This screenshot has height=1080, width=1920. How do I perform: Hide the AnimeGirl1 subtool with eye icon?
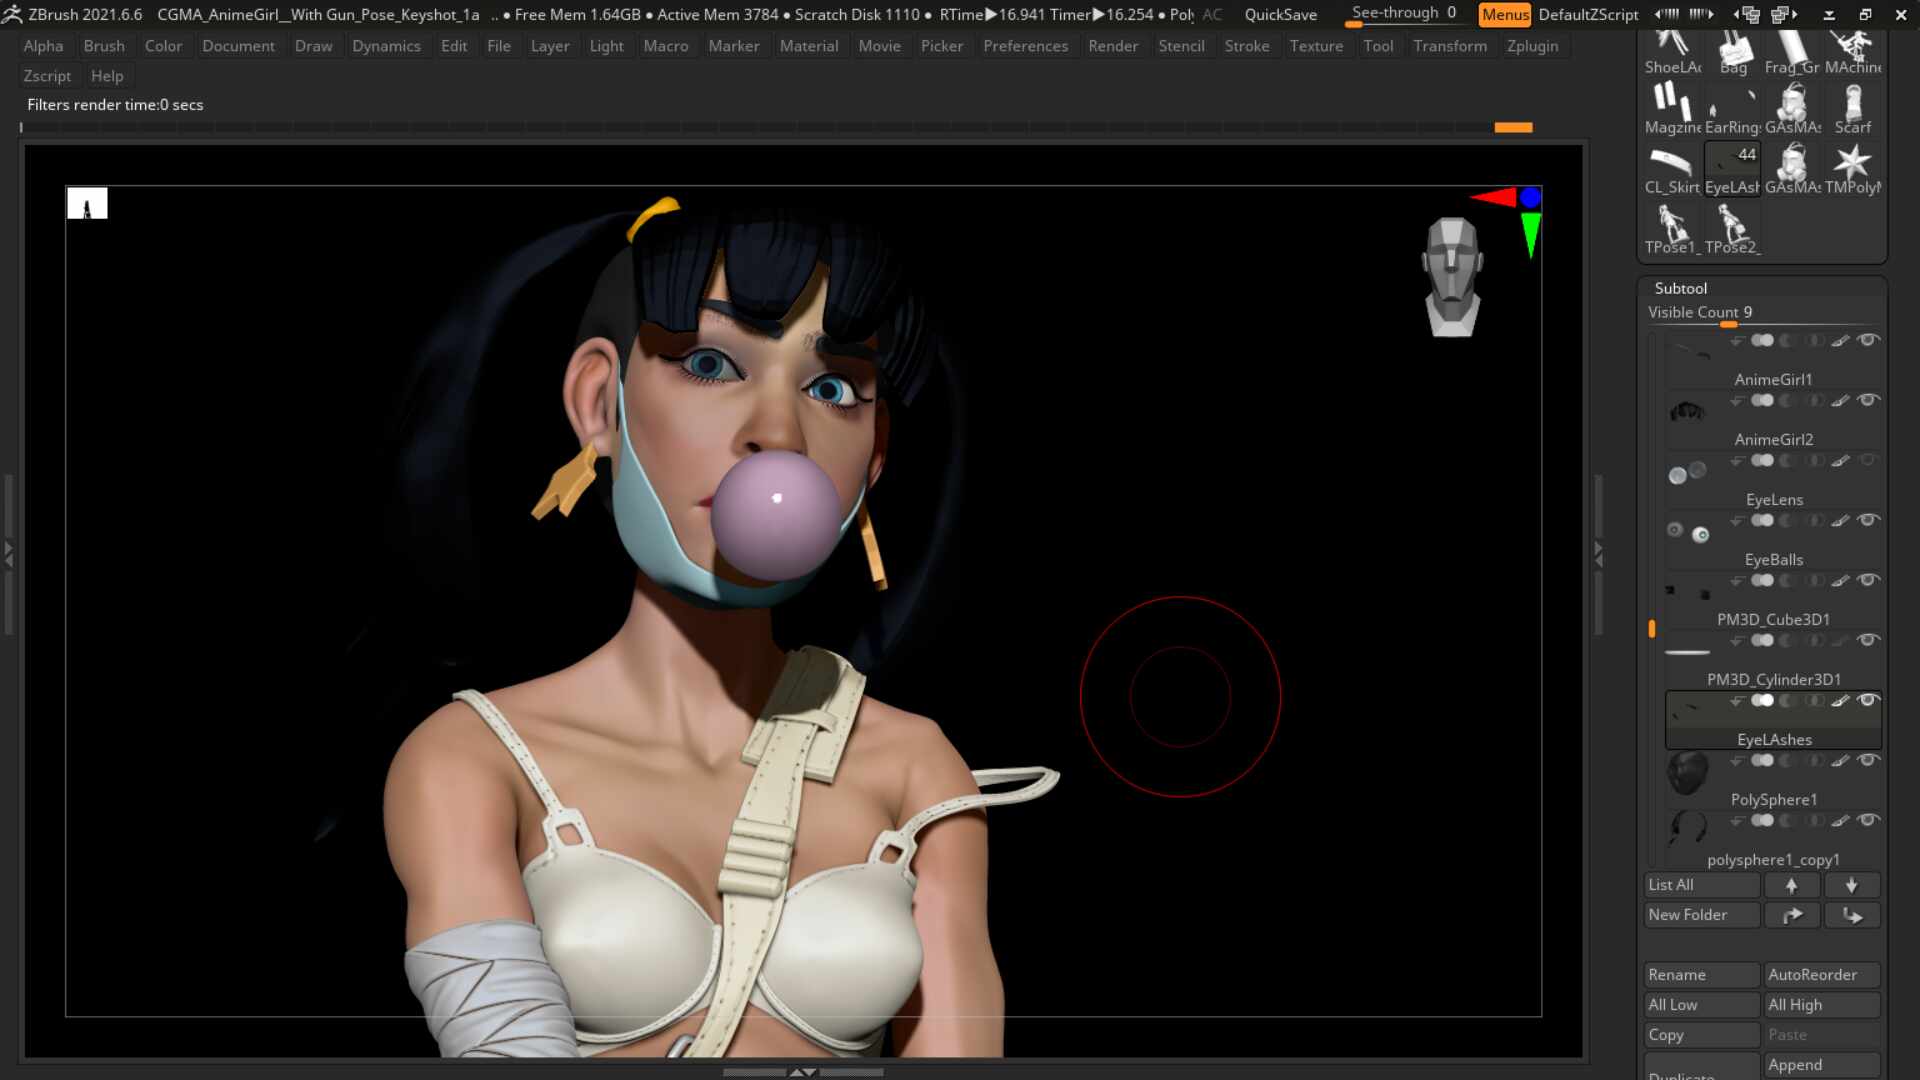click(x=1867, y=341)
